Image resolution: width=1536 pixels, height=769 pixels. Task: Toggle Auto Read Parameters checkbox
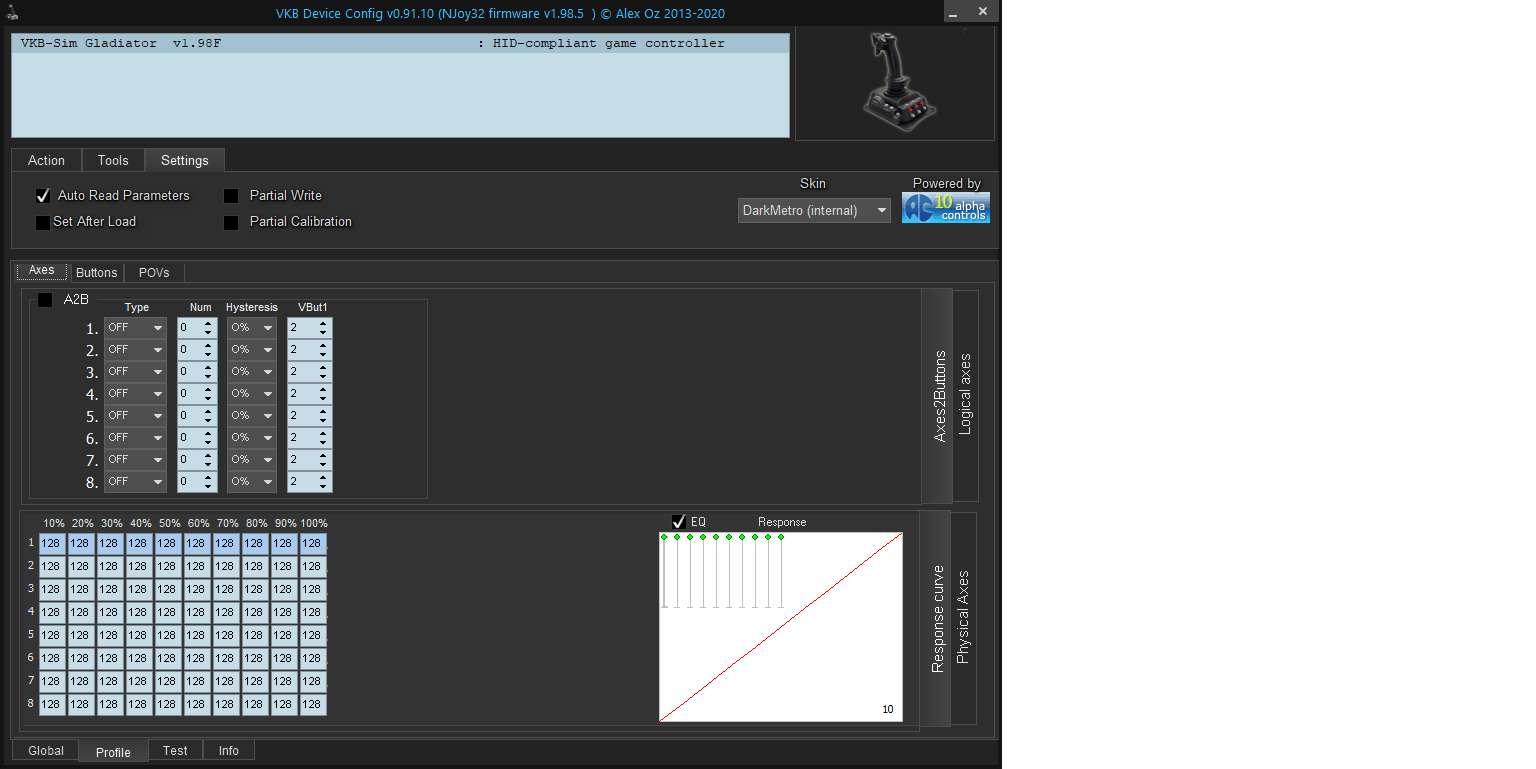tap(43, 196)
